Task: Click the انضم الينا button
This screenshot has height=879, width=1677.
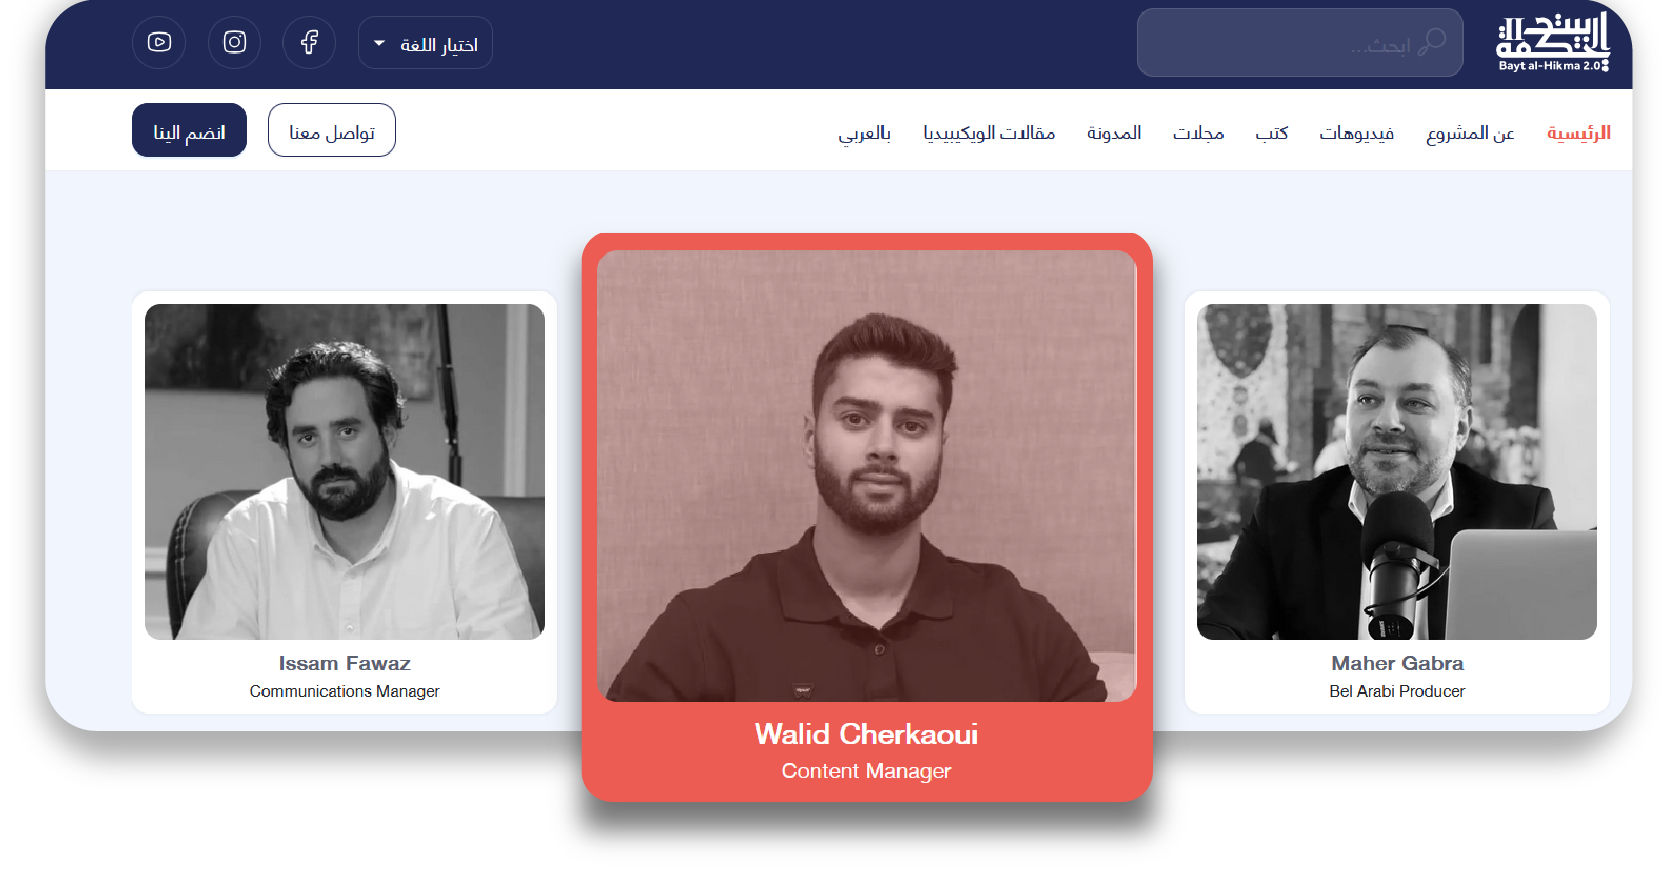Action: (x=189, y=130)
